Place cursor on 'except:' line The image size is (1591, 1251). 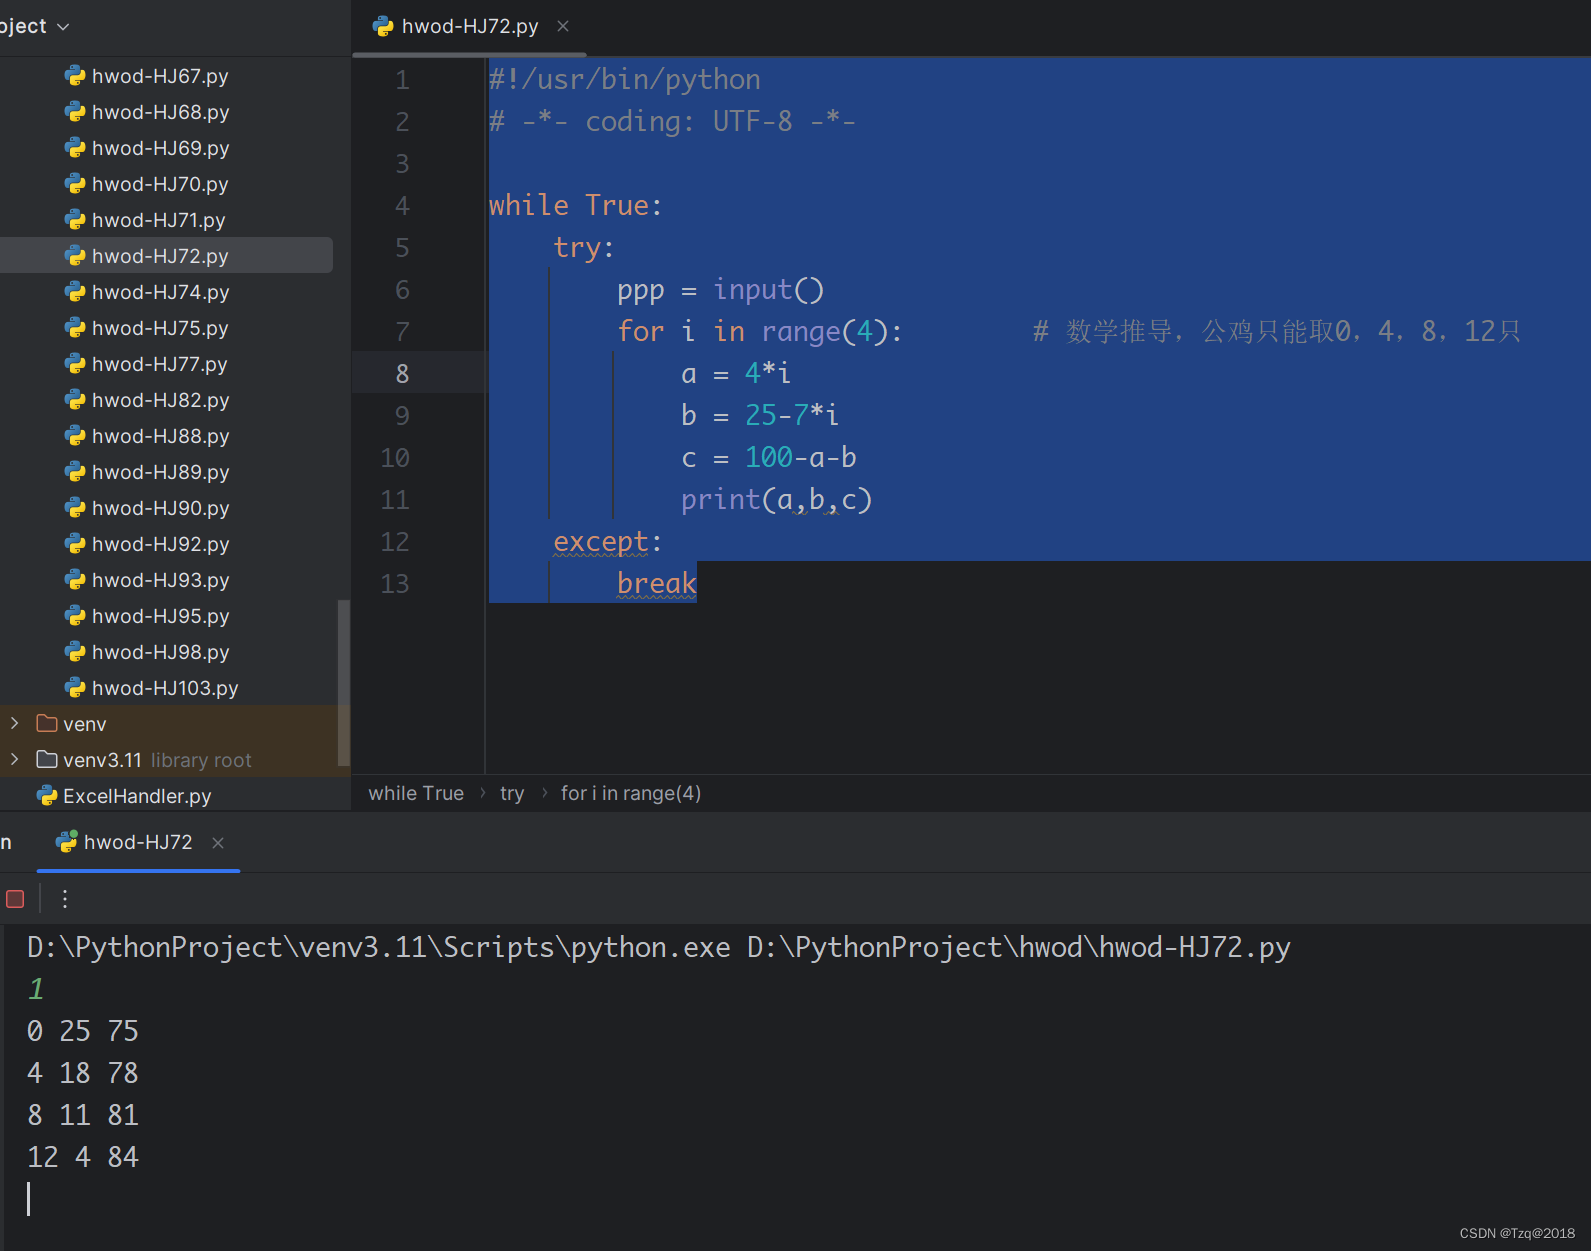click(608, 541)
